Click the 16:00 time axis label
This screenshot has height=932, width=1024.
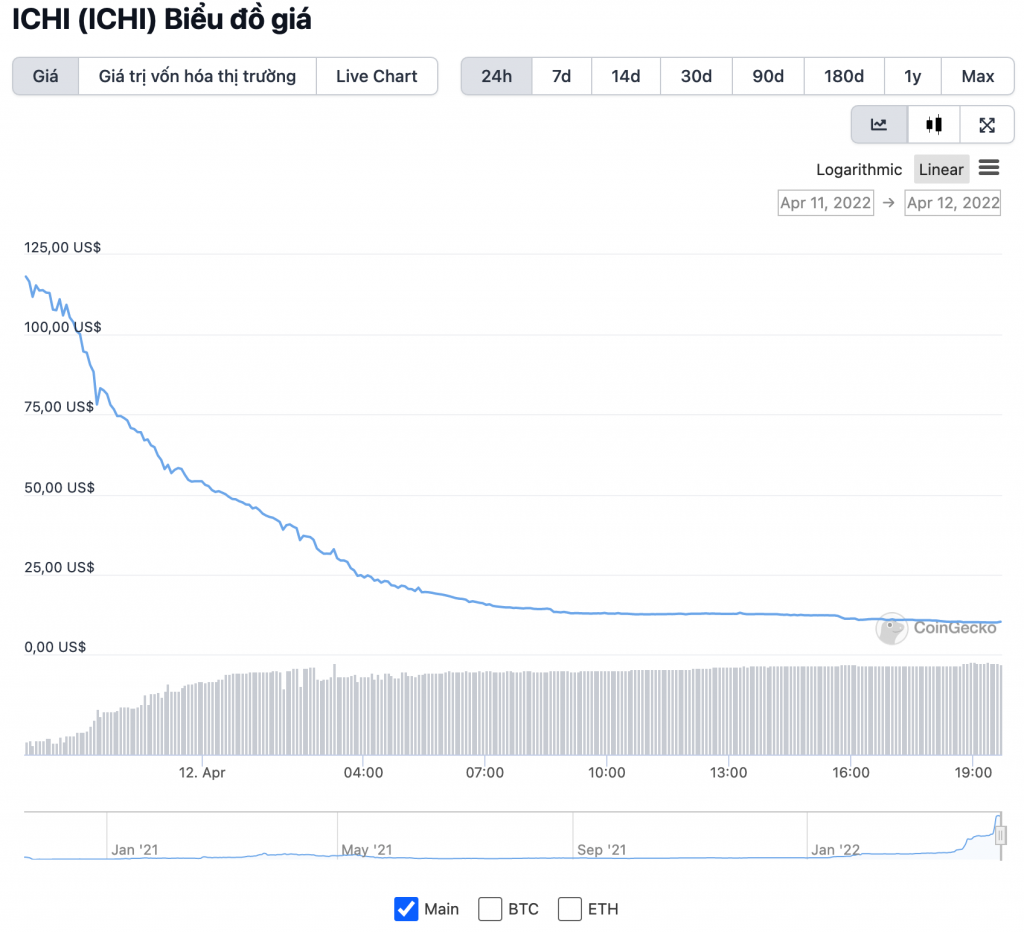850,773
